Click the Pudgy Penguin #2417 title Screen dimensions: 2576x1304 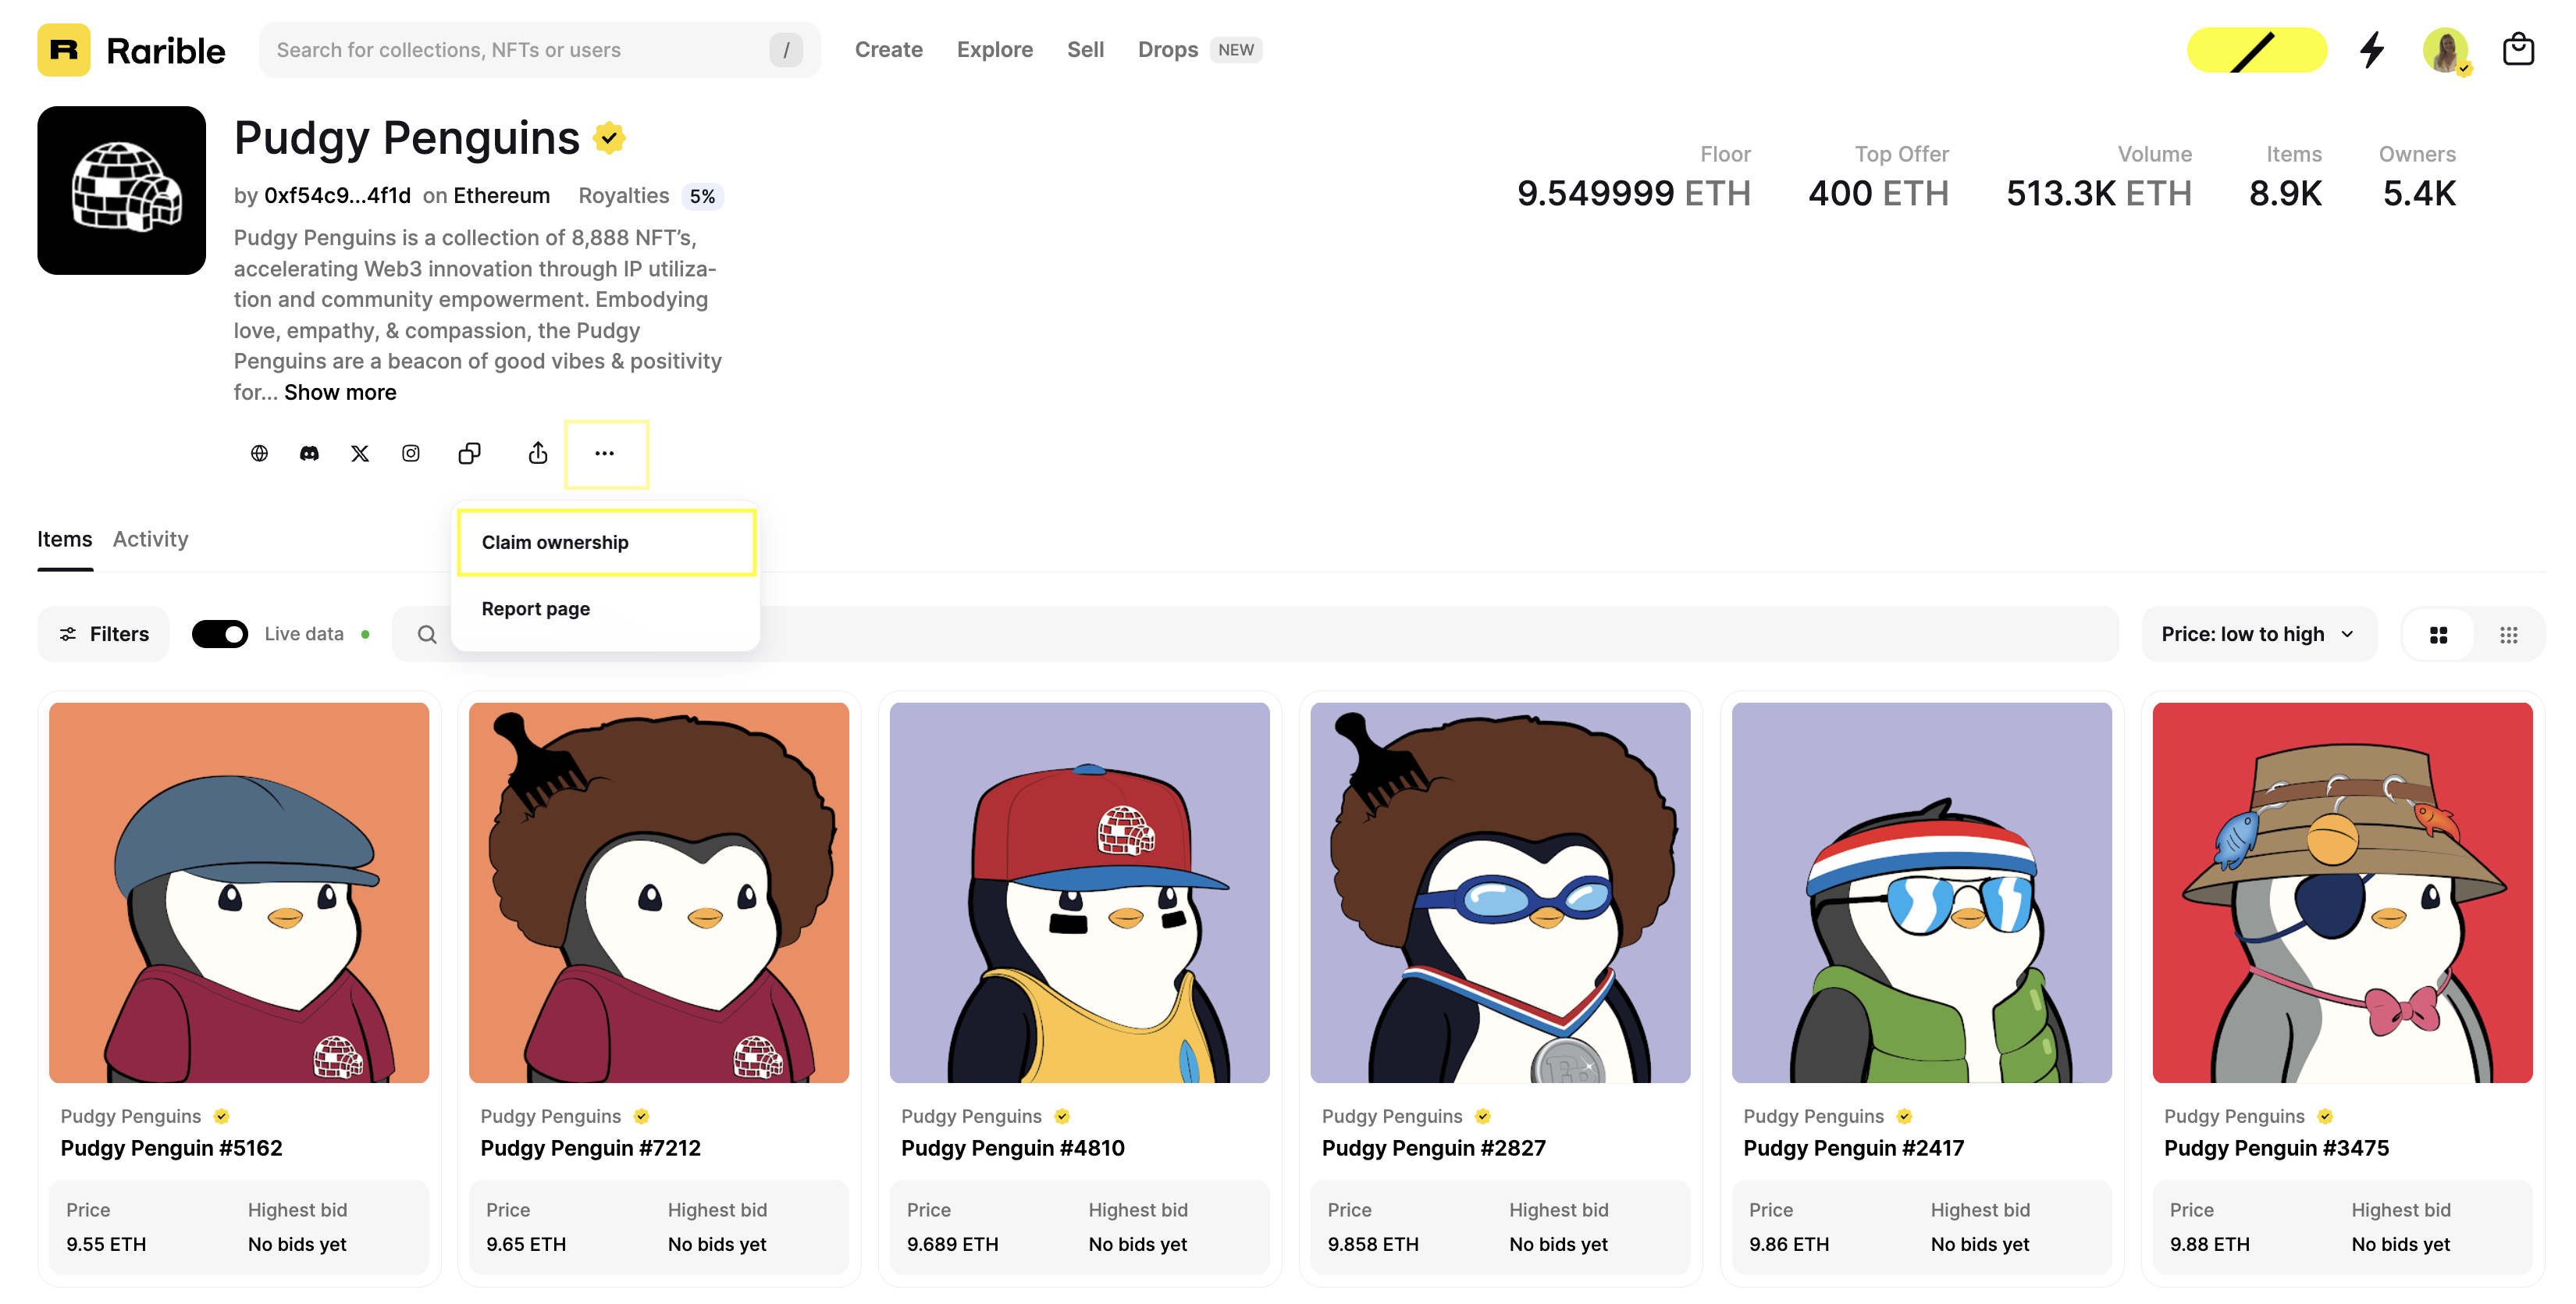(1854, 1148)
